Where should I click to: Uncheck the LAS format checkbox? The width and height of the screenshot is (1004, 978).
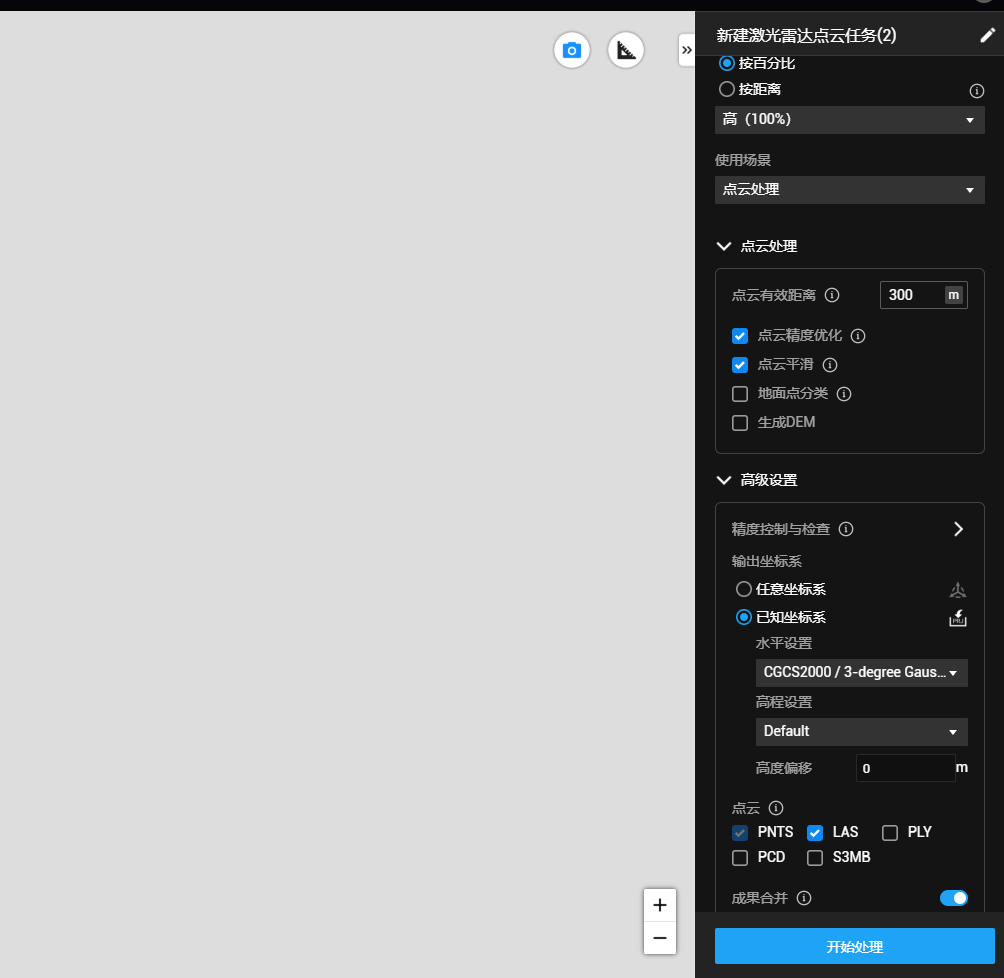[814, 833]
